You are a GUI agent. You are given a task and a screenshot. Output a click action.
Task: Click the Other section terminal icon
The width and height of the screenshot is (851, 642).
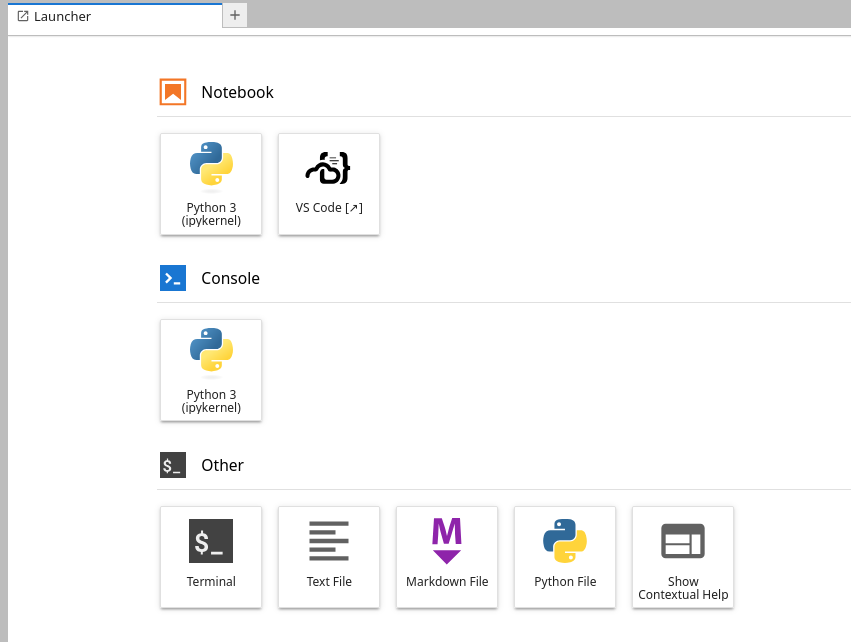click(173, 465)
